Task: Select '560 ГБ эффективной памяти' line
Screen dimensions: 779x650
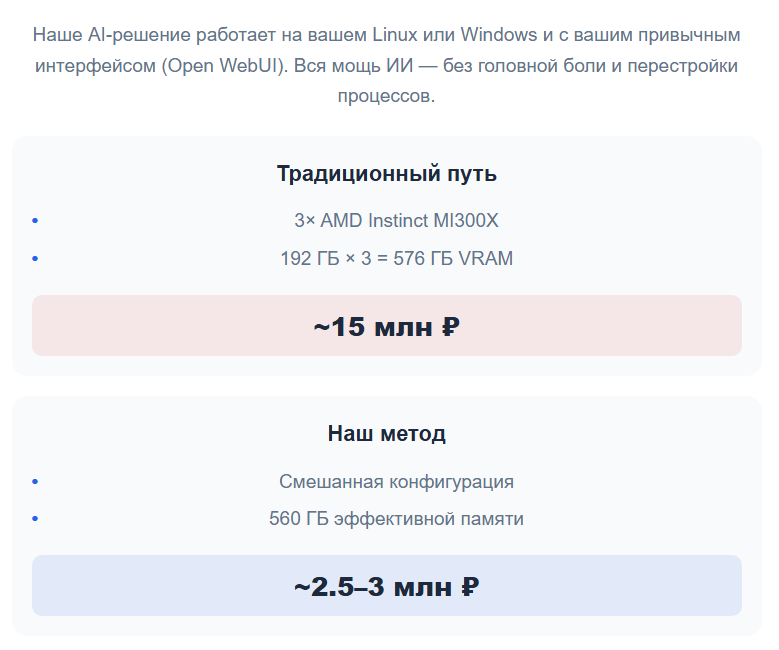Action: 396,518
